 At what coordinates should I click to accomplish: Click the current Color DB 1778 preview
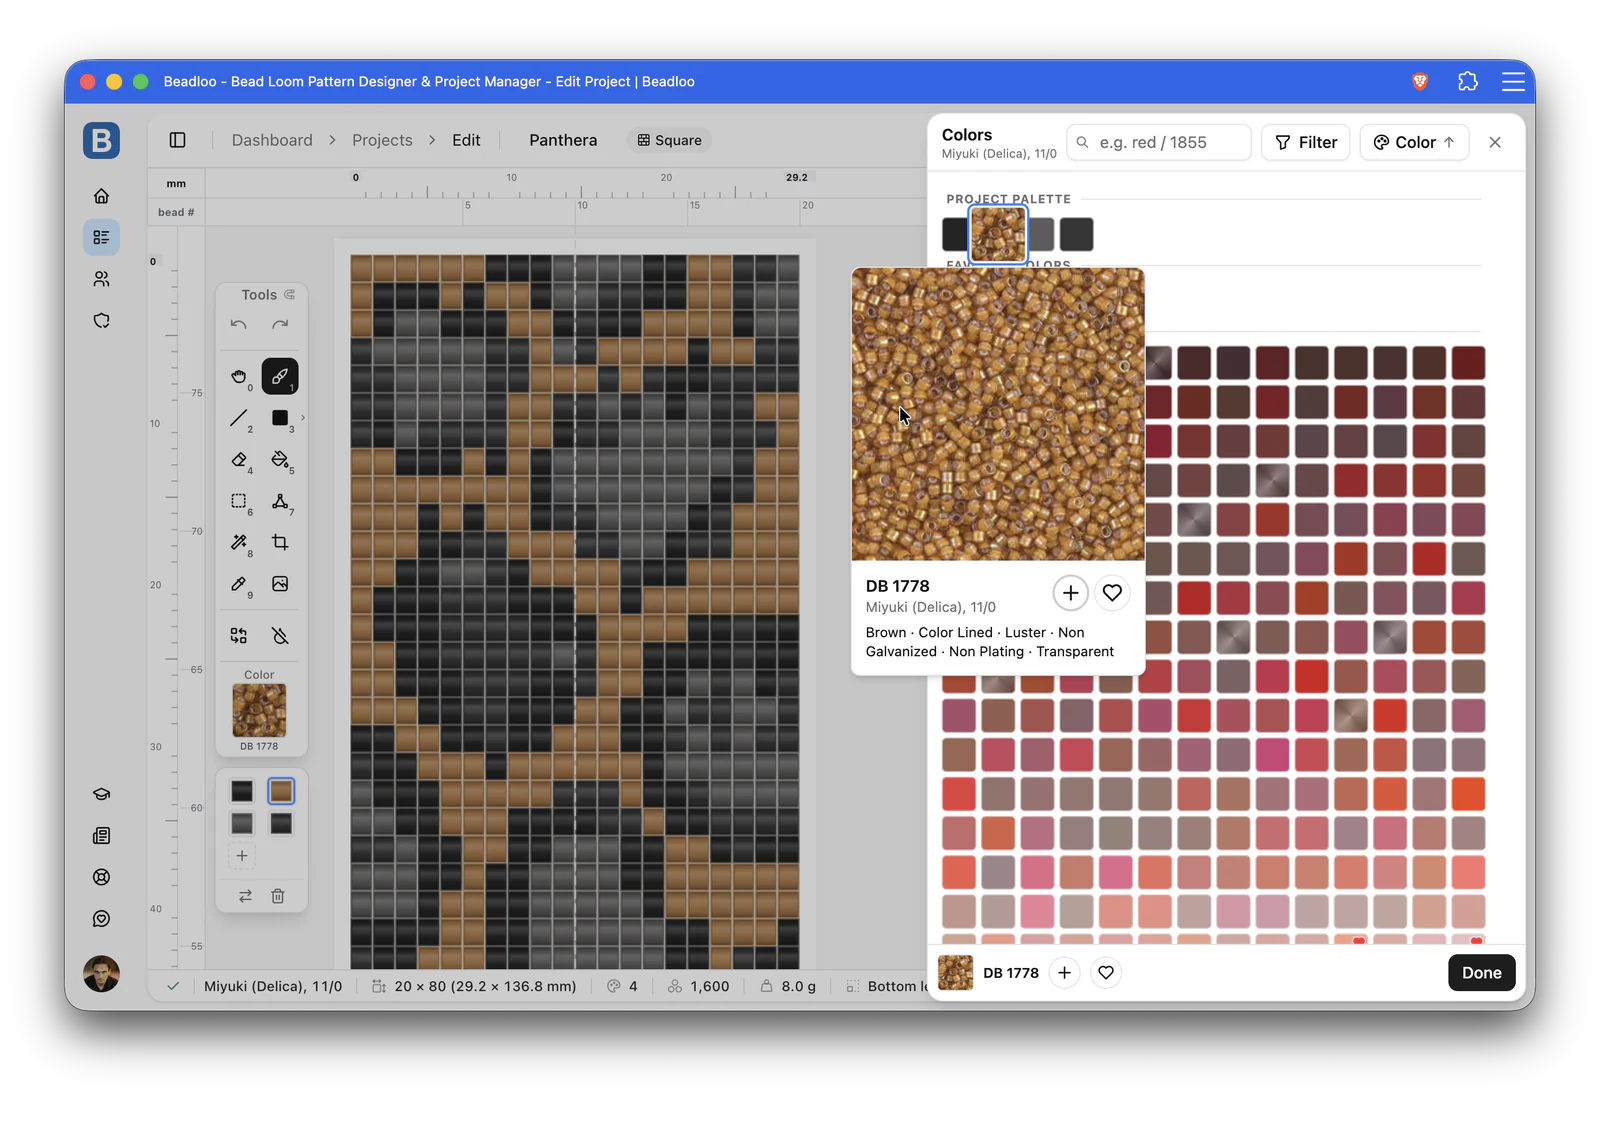point(259,710)
